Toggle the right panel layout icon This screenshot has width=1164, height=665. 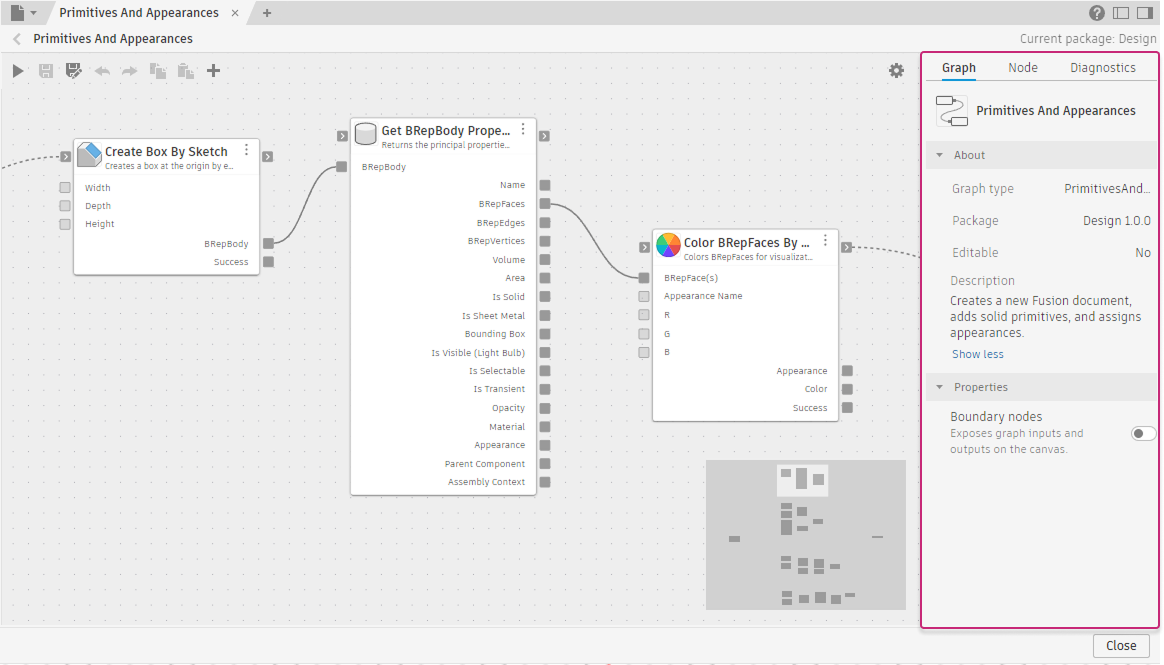[x=1145, y=13]
